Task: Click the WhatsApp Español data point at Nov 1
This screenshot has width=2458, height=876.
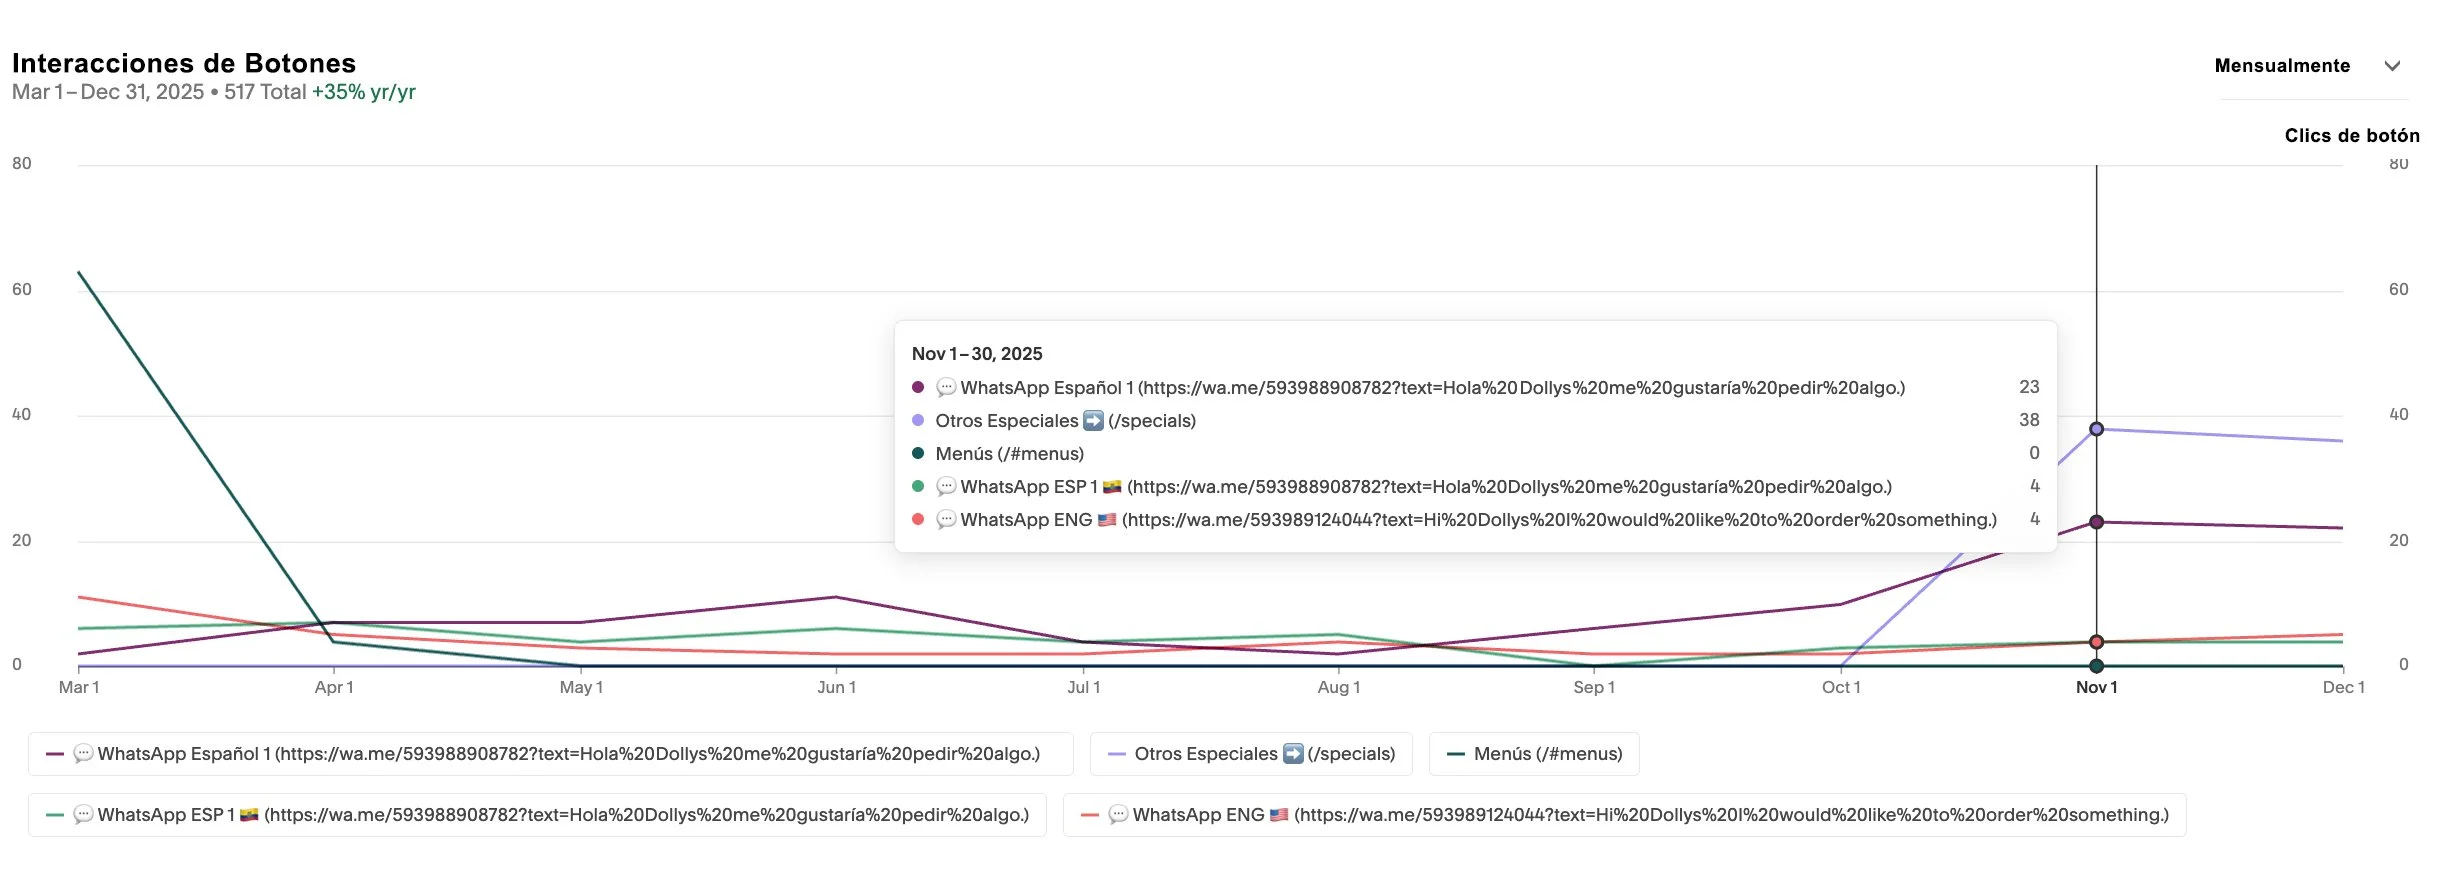Action: (2097, 522)
